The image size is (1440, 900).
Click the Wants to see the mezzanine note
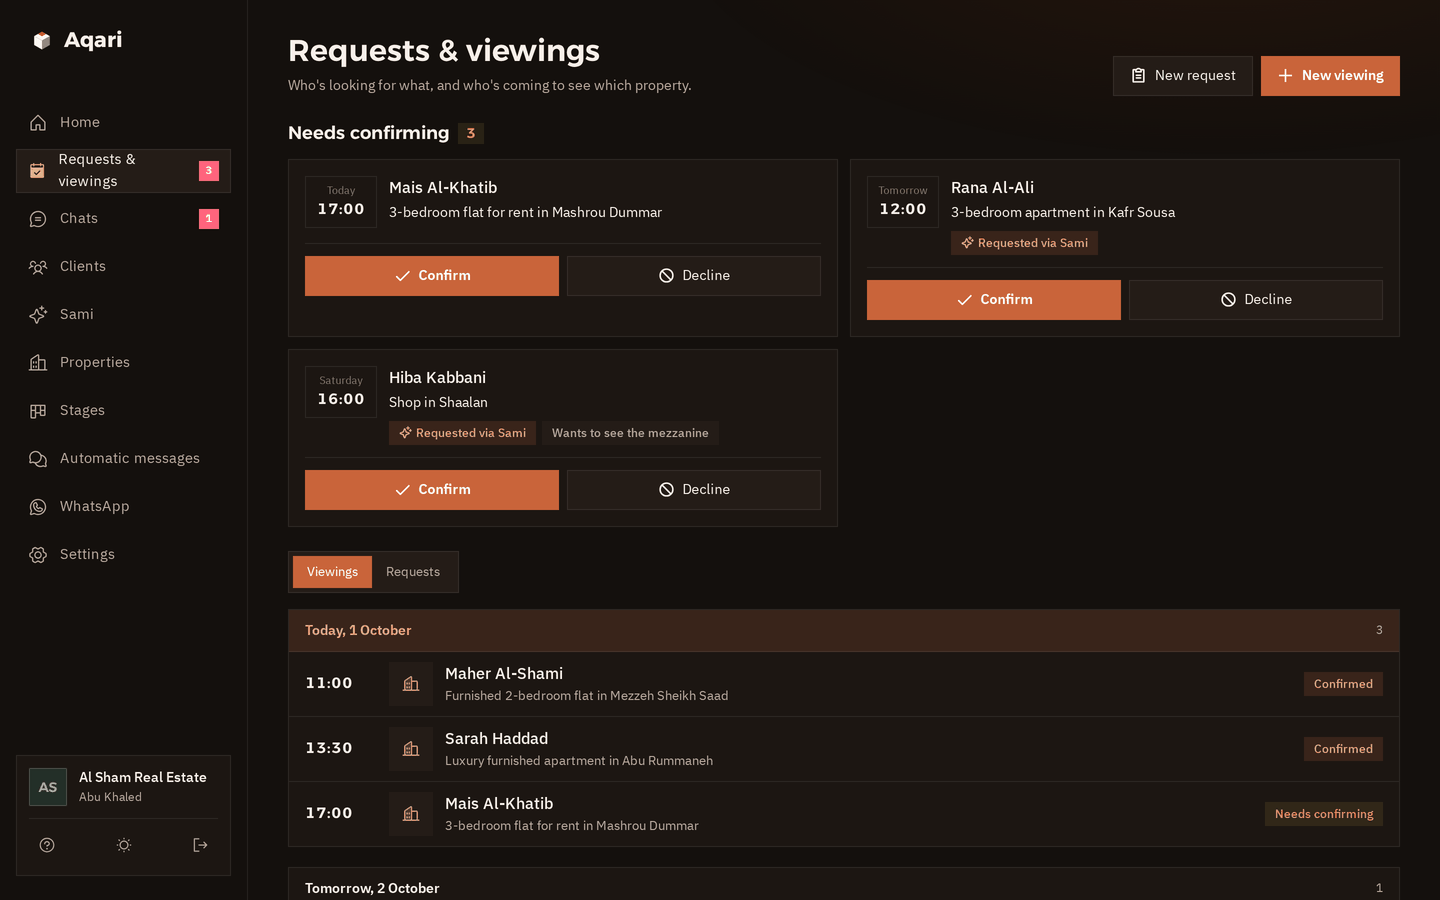pos(630,433)
